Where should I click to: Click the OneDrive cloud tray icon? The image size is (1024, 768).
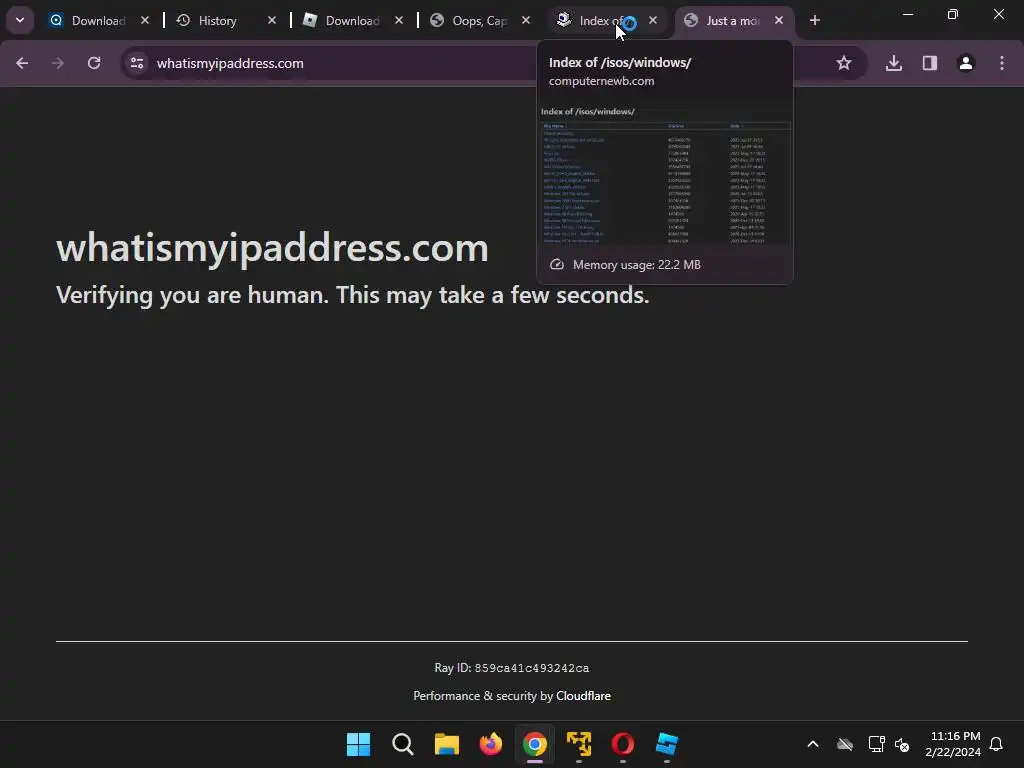tap(845, 744)
